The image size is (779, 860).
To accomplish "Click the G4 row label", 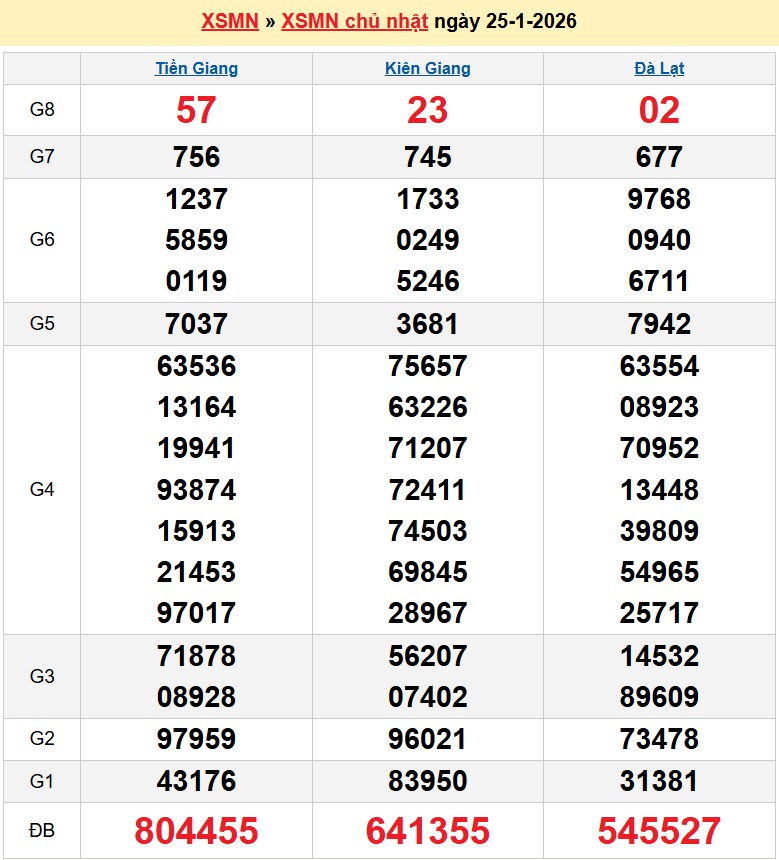I will coord(42,490).
